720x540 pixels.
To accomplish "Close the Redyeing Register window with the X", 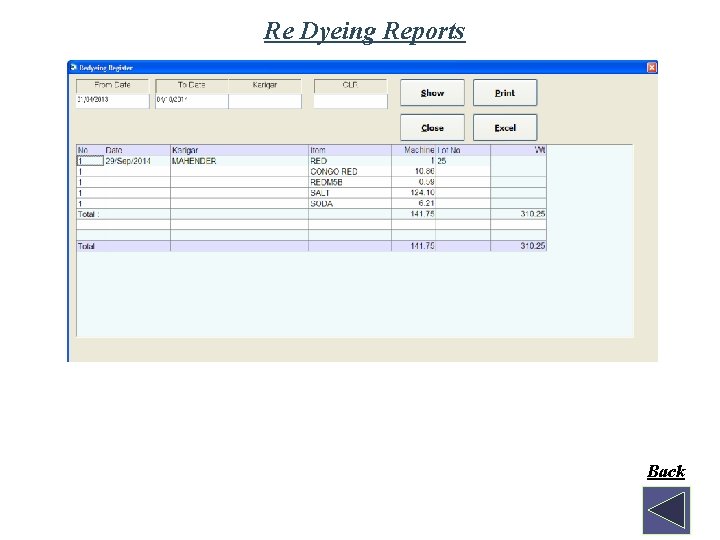I will pos(652,68).
